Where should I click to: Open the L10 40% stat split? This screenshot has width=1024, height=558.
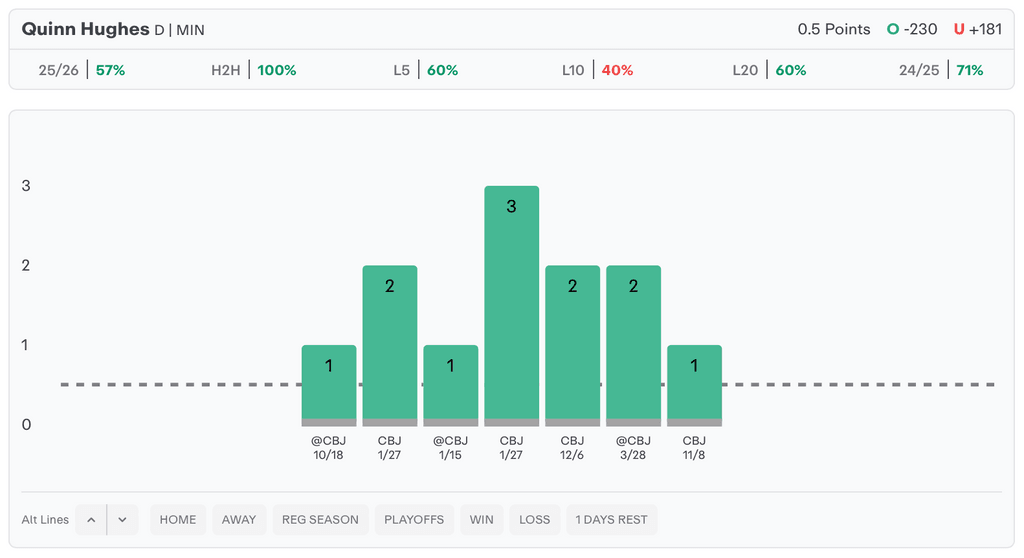pos(597,70)
